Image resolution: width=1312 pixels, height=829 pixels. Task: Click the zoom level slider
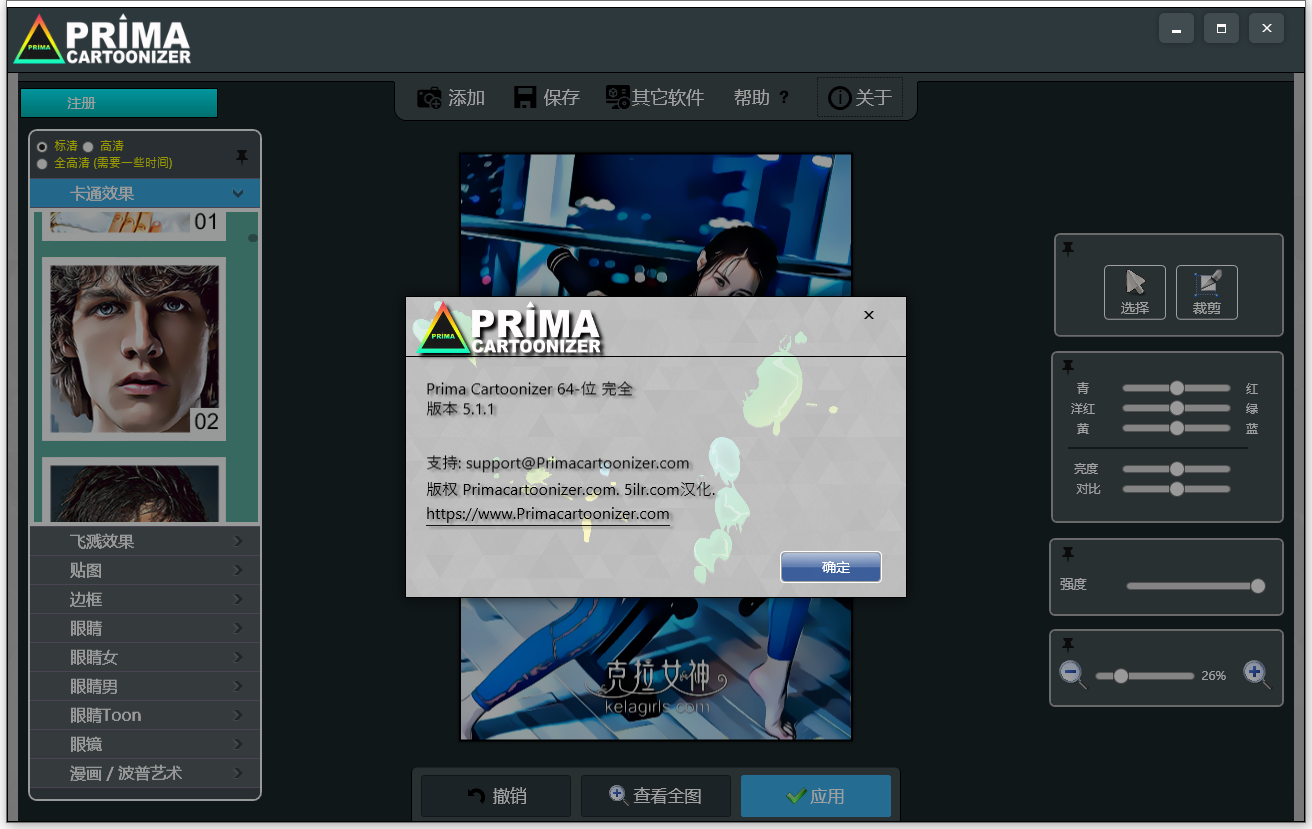point(1145,676)
